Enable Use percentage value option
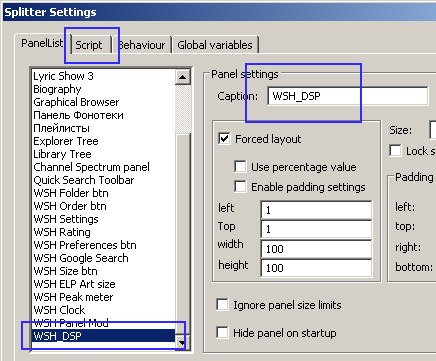 click(x=240, y=166)
